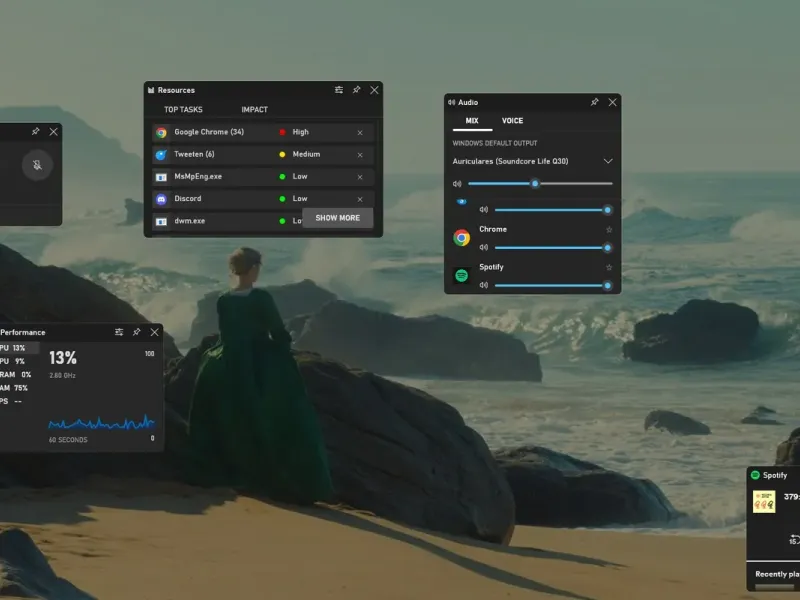The width and height of the screenshot is (800, 600).
Task: Click the Medium impact label
Action: pos(306,154)
